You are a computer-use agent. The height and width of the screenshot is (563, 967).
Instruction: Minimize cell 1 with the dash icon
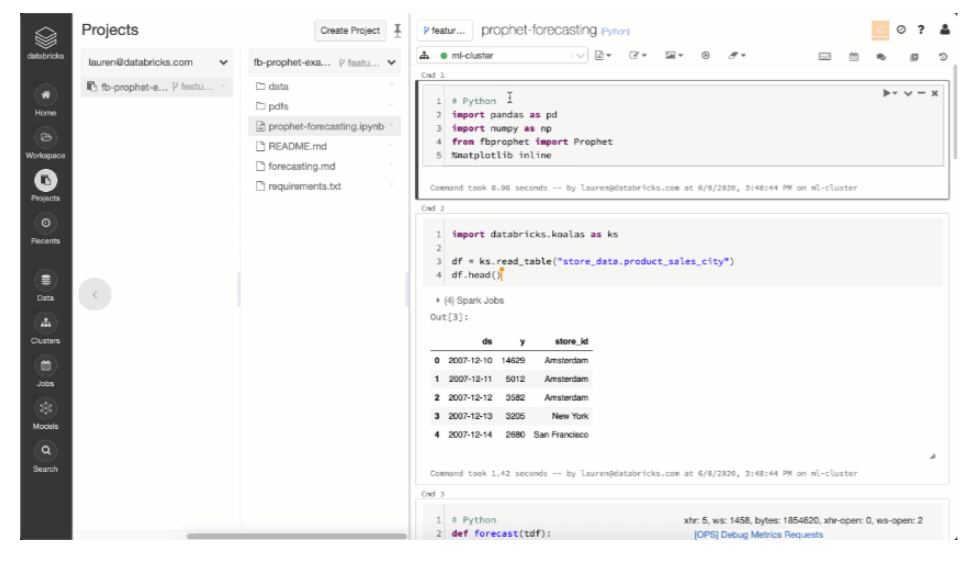[921, 93]
